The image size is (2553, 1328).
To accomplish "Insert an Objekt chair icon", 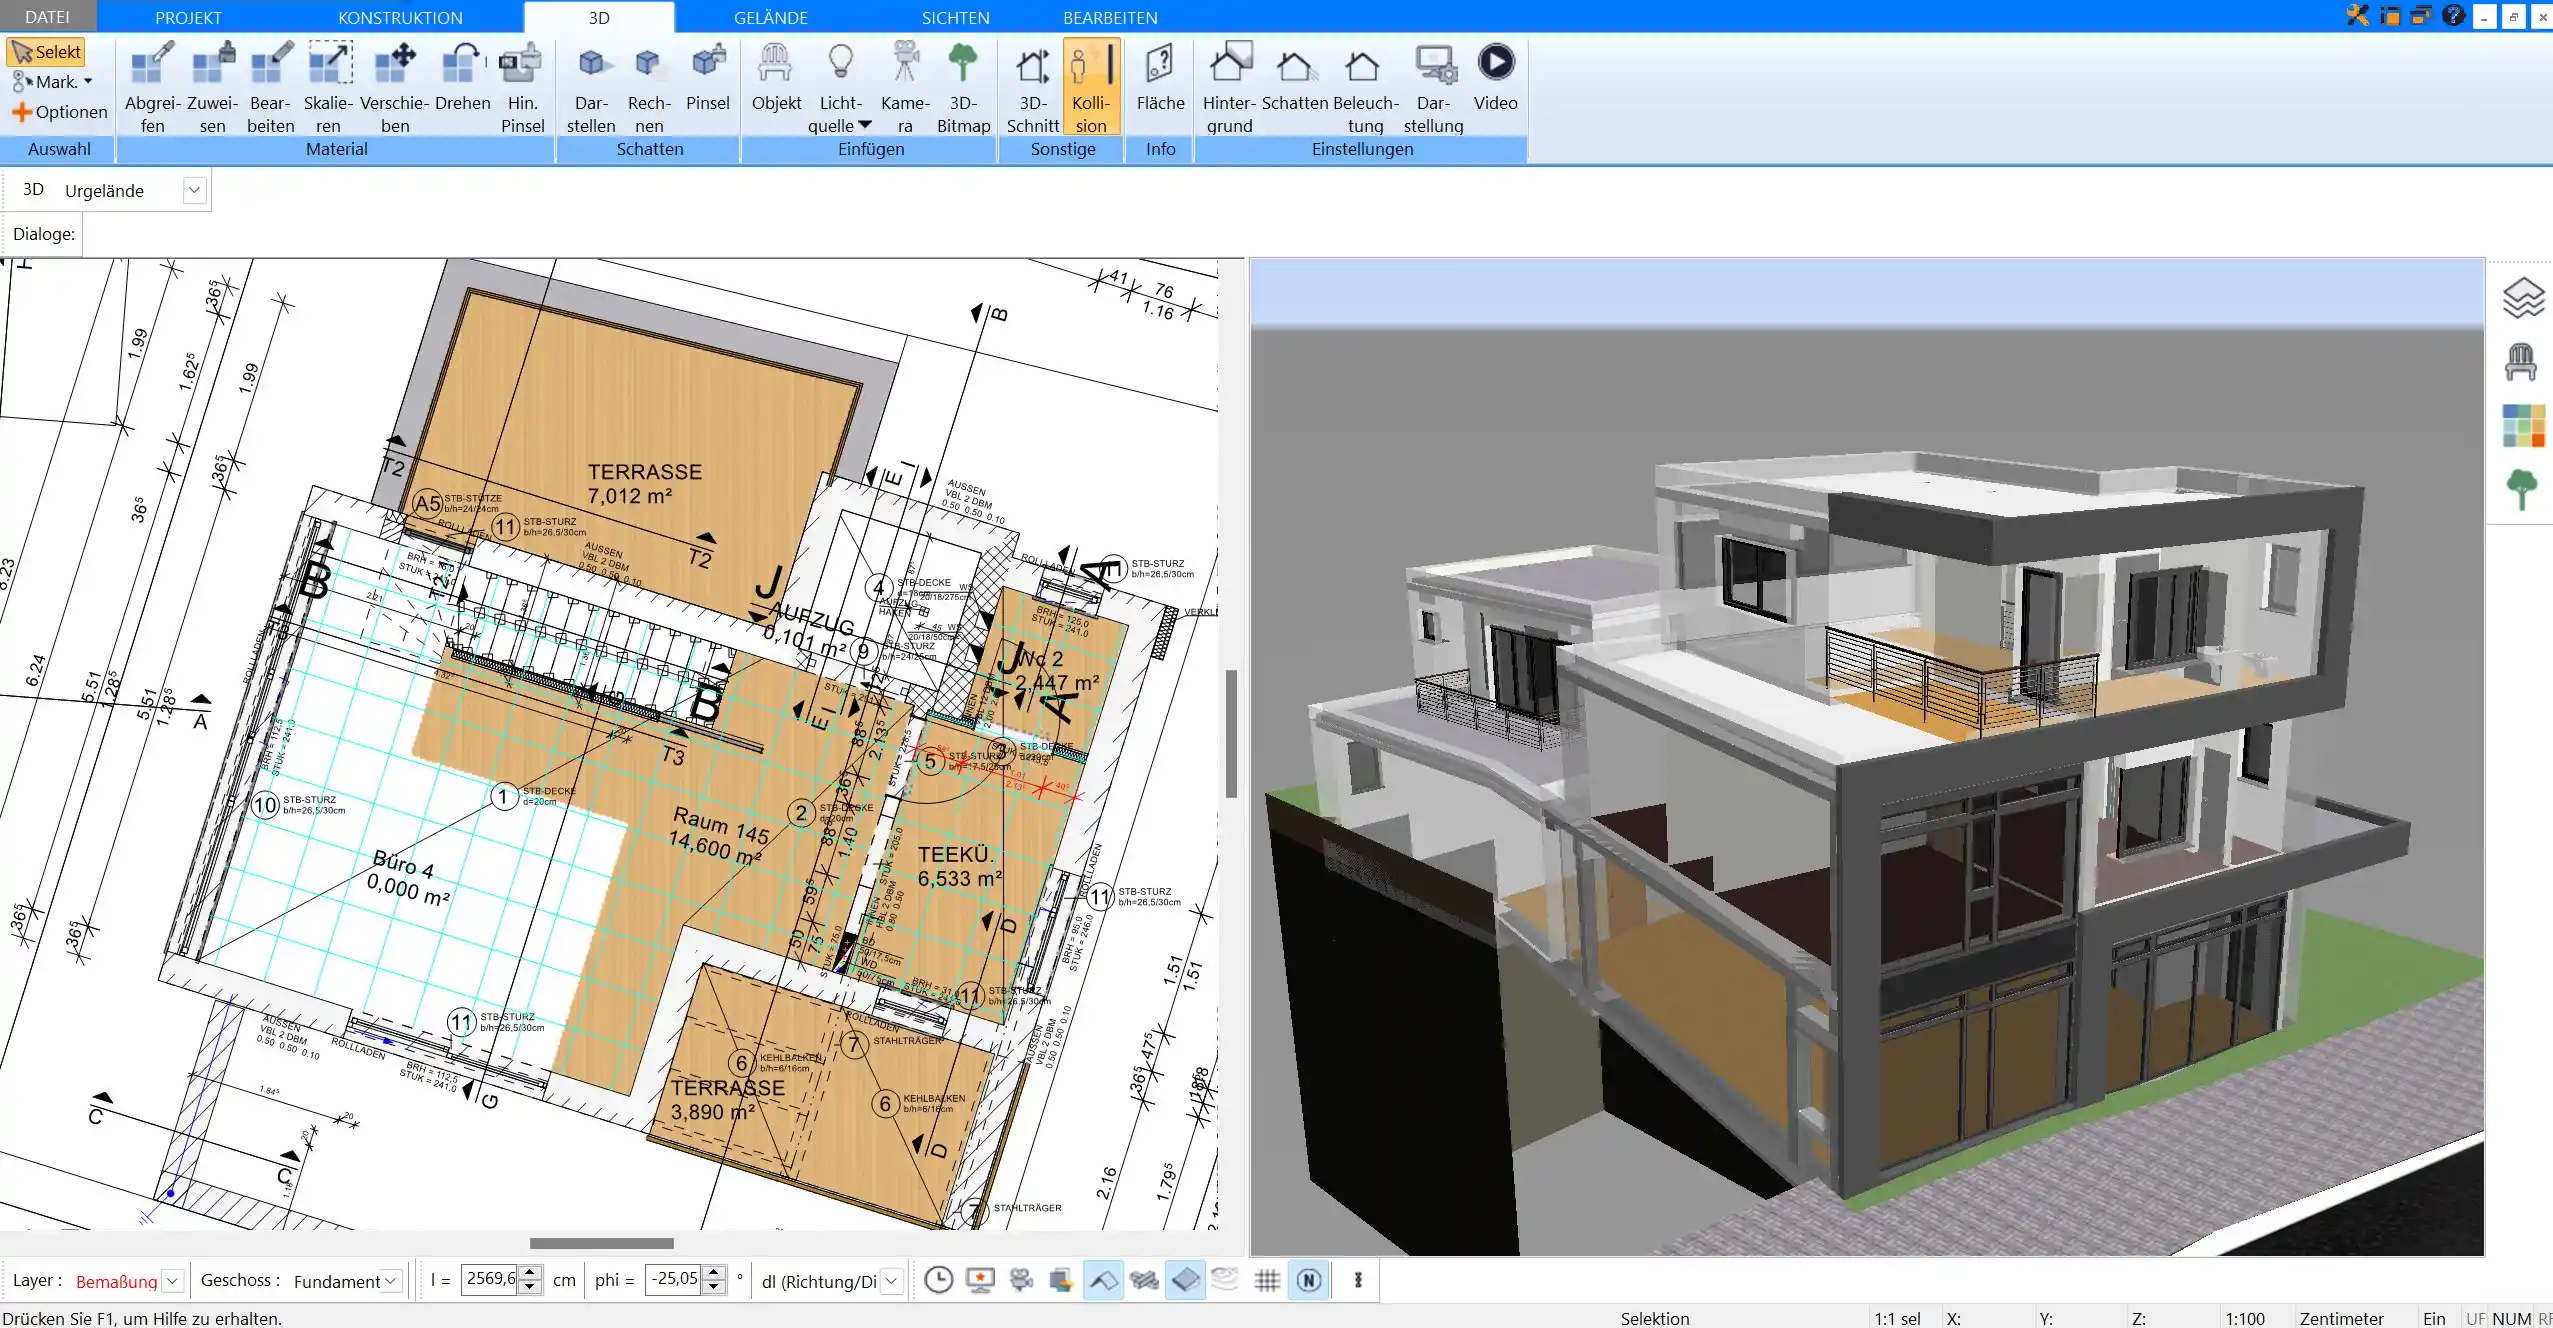I will [776, 77].
